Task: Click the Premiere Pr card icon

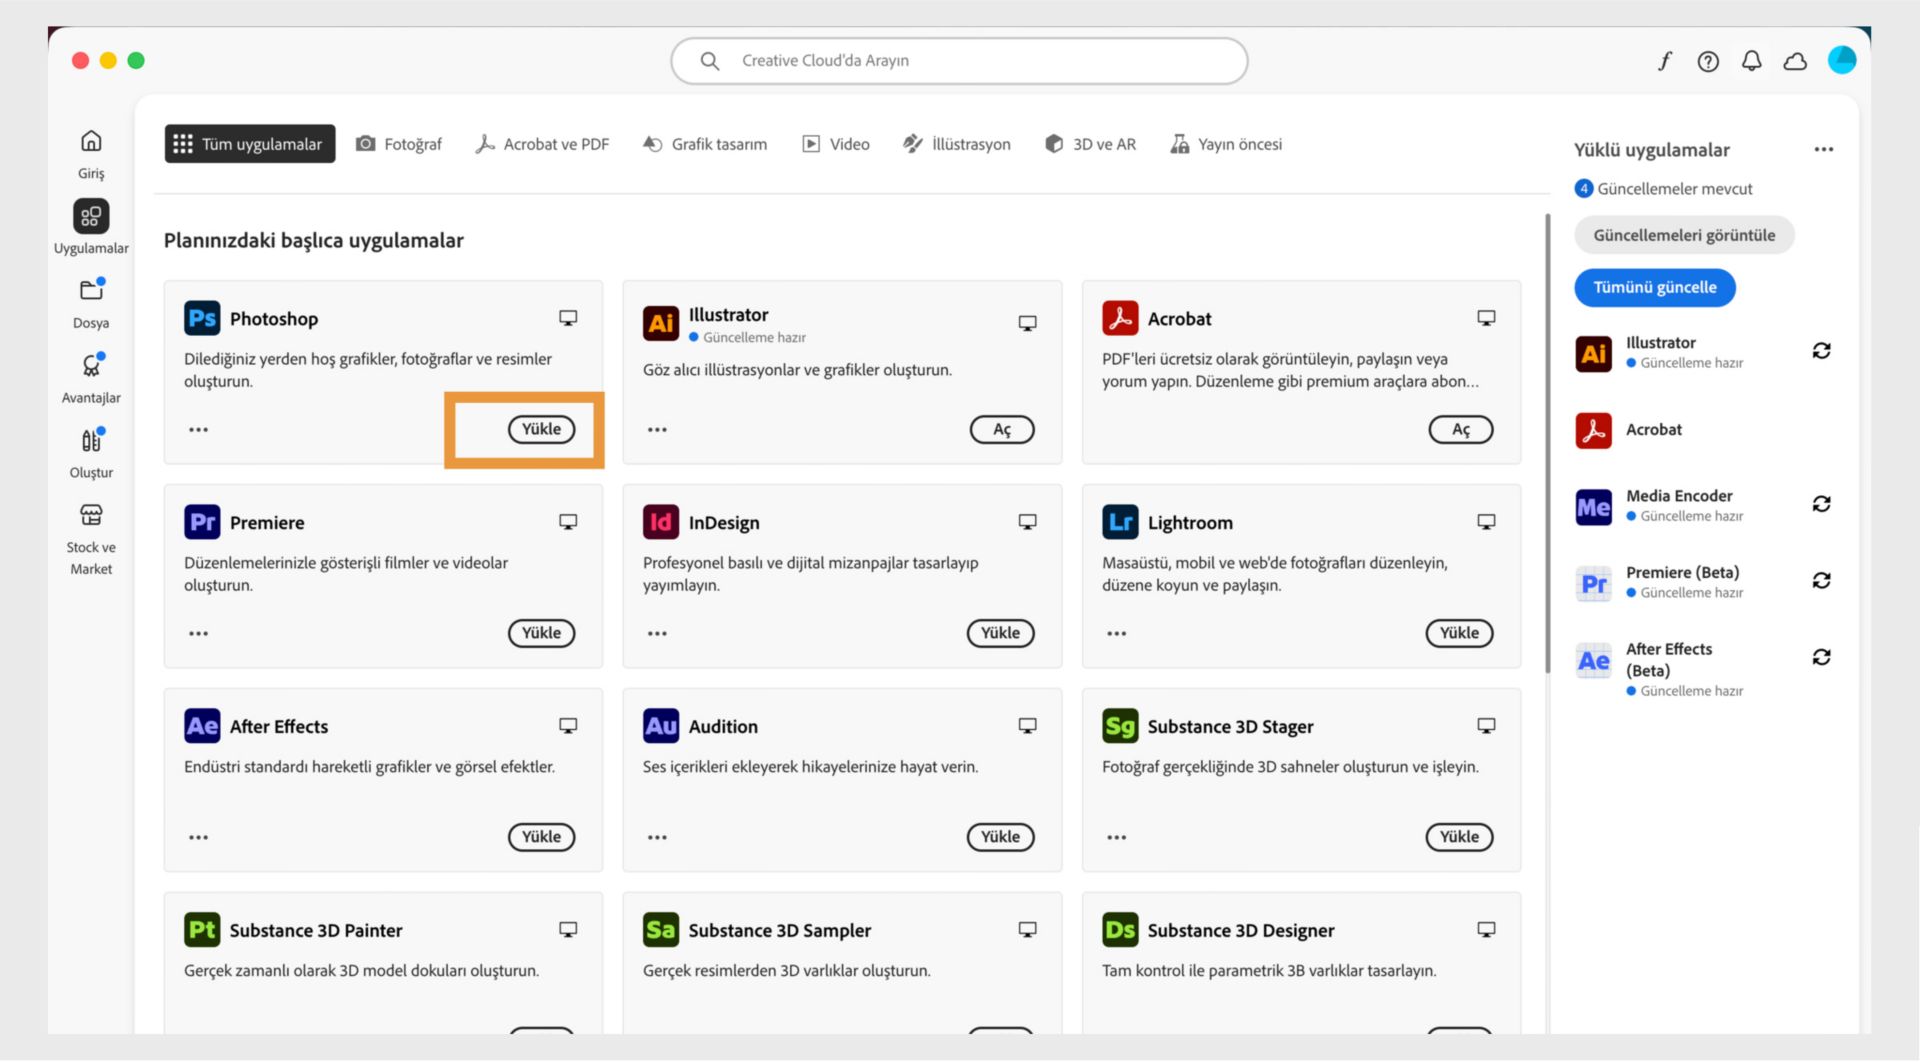Action: [202, 522]
